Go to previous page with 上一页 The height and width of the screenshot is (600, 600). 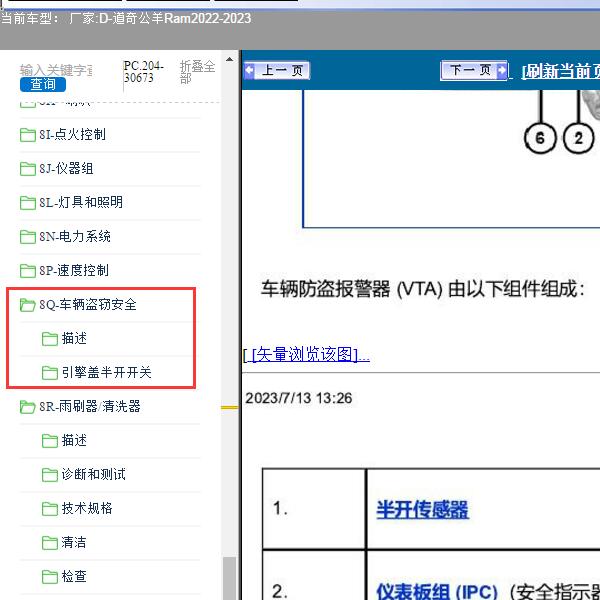(x=276, y=70)
